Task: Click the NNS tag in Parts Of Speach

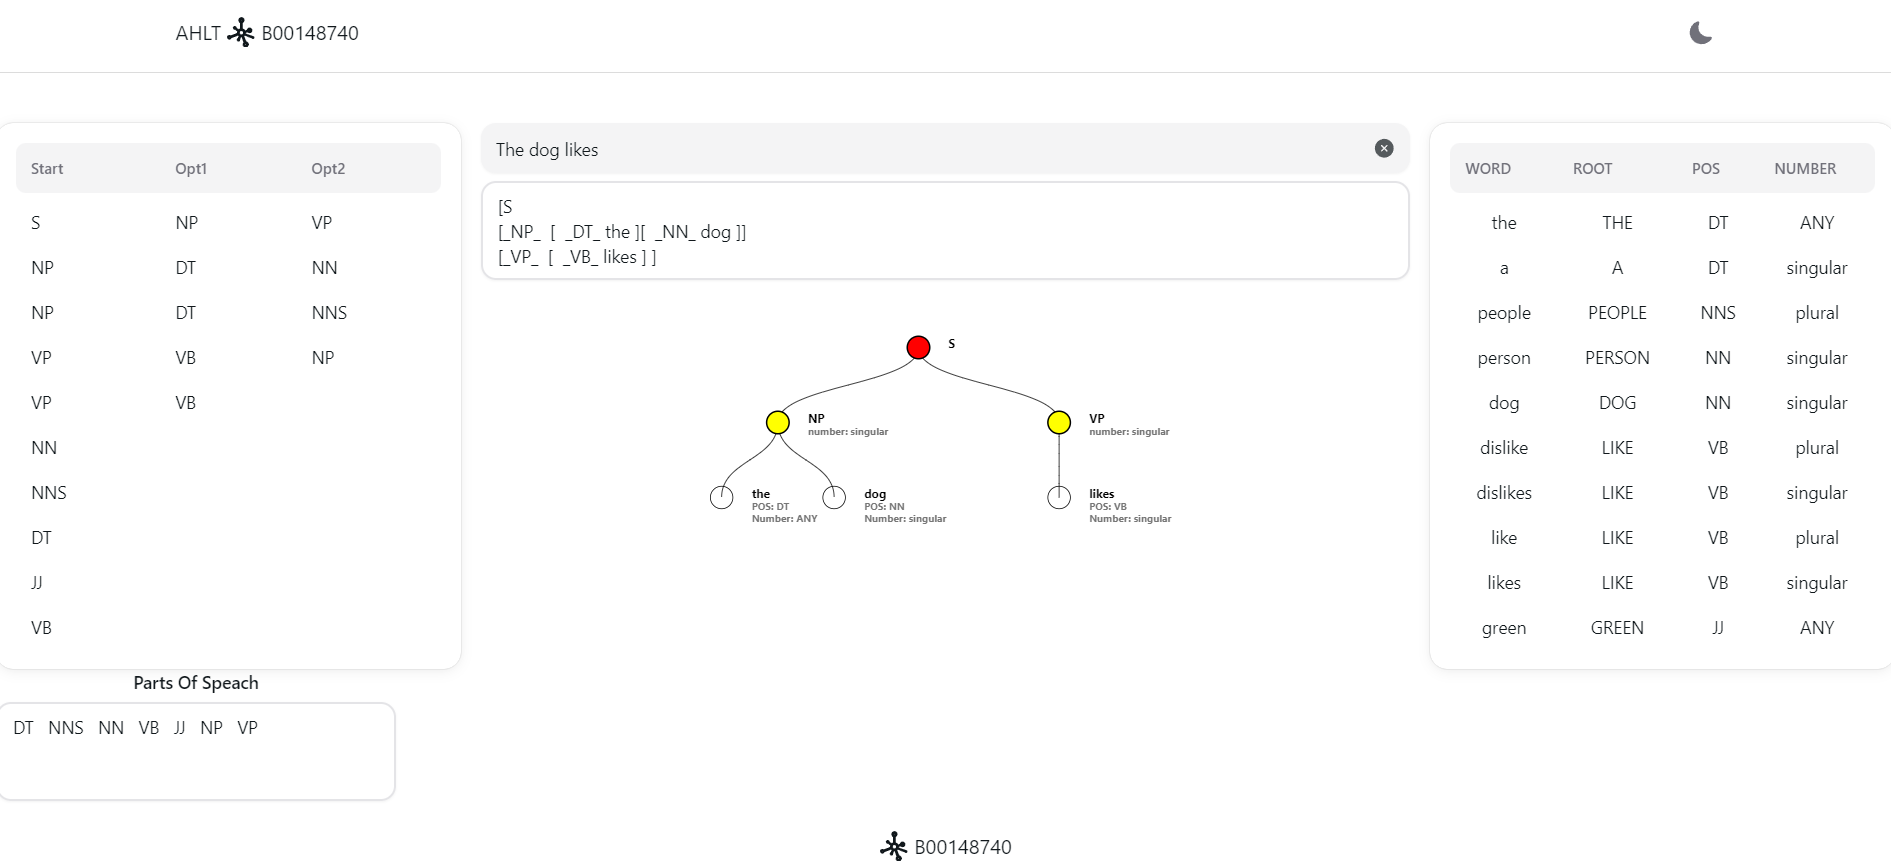Action: [x=66, y=728]
